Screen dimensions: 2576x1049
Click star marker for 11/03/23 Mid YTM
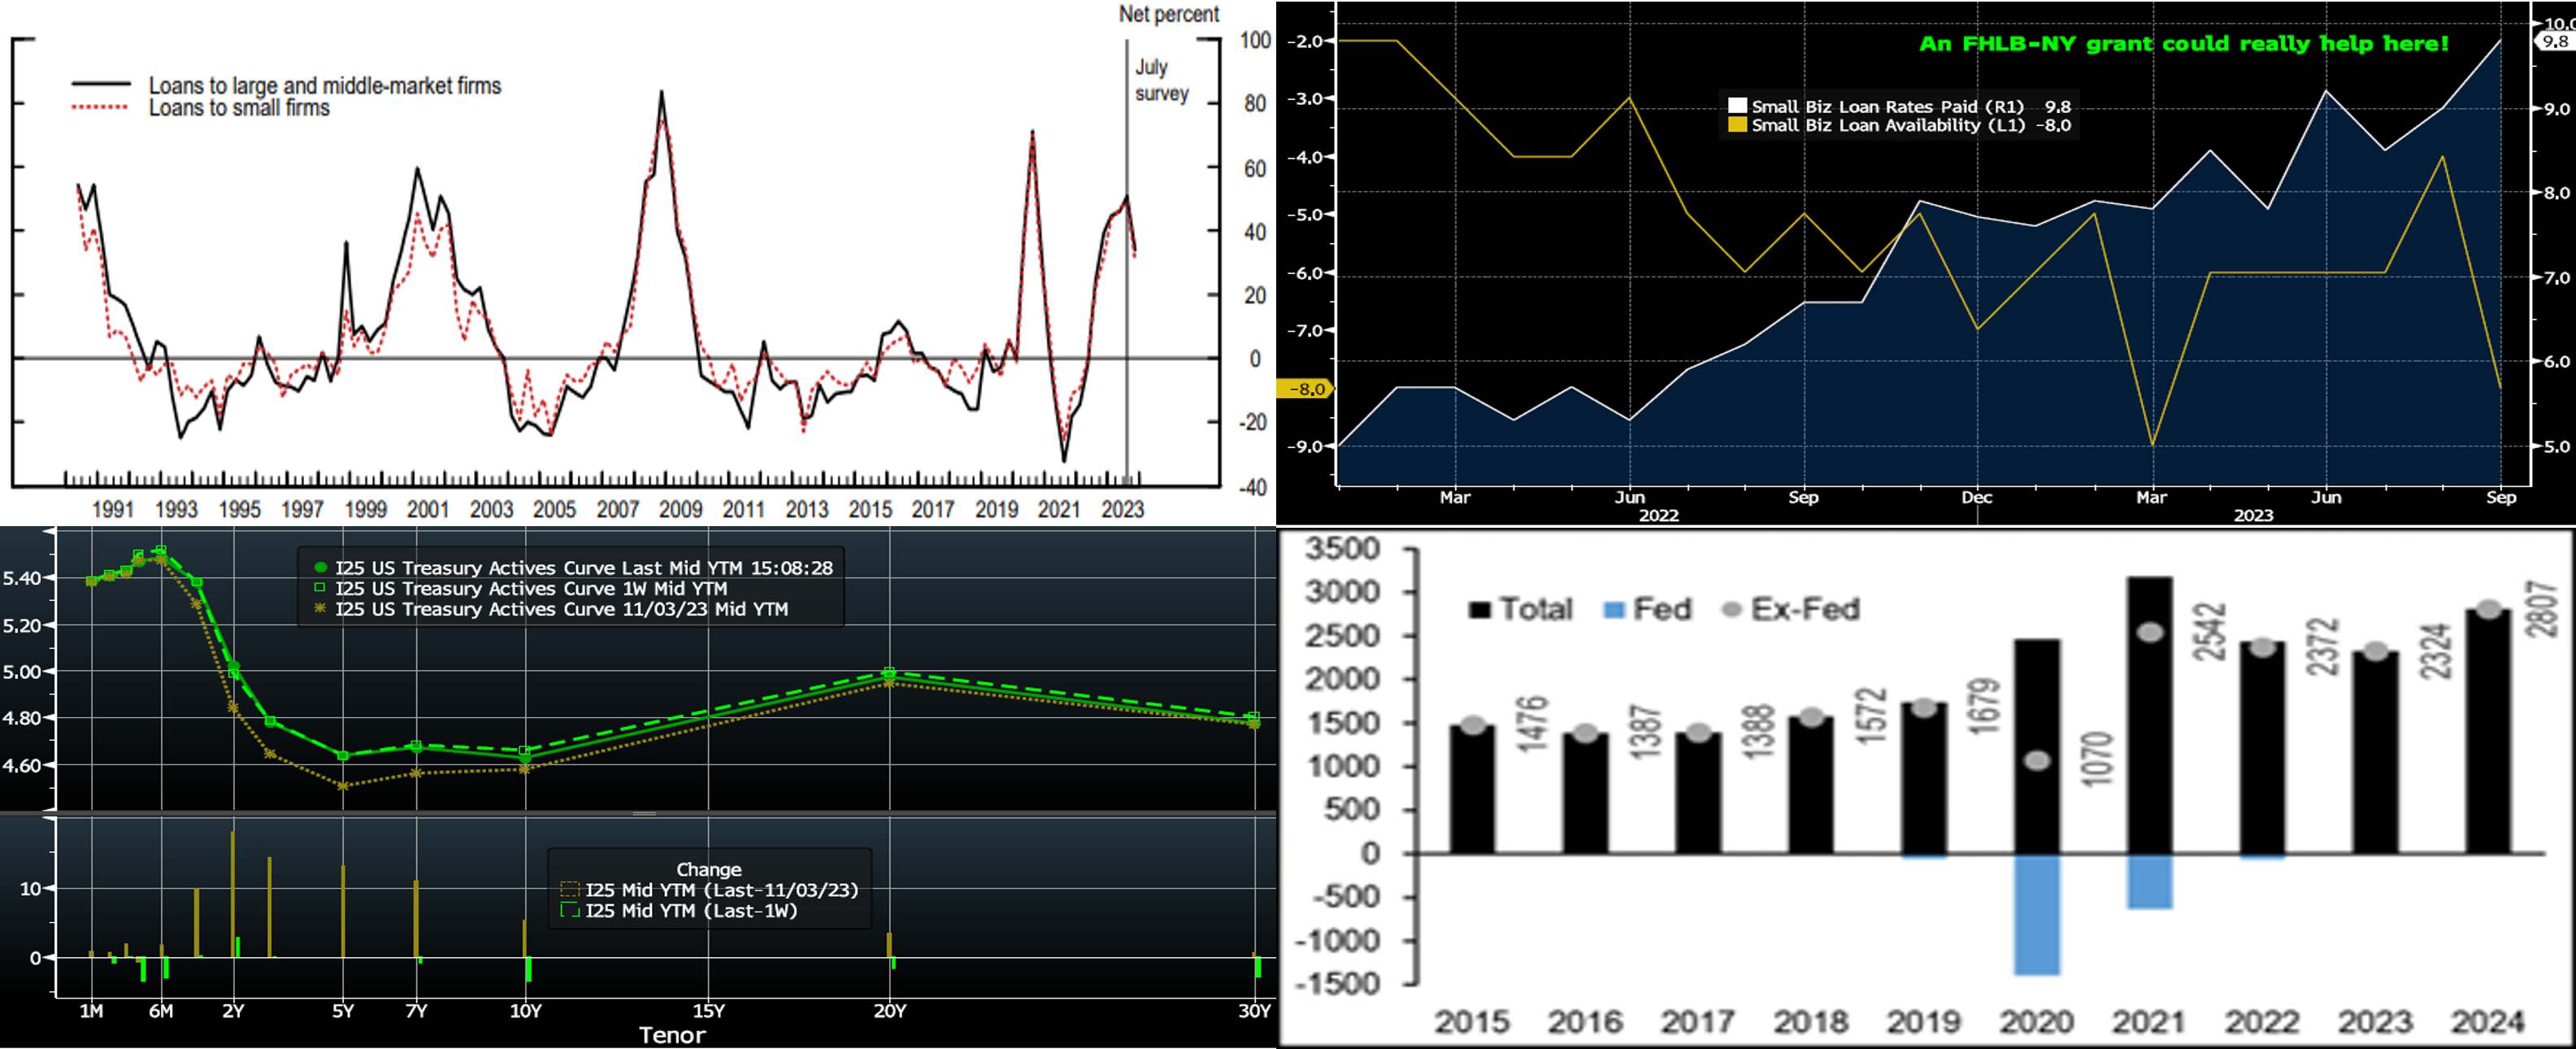321,609
